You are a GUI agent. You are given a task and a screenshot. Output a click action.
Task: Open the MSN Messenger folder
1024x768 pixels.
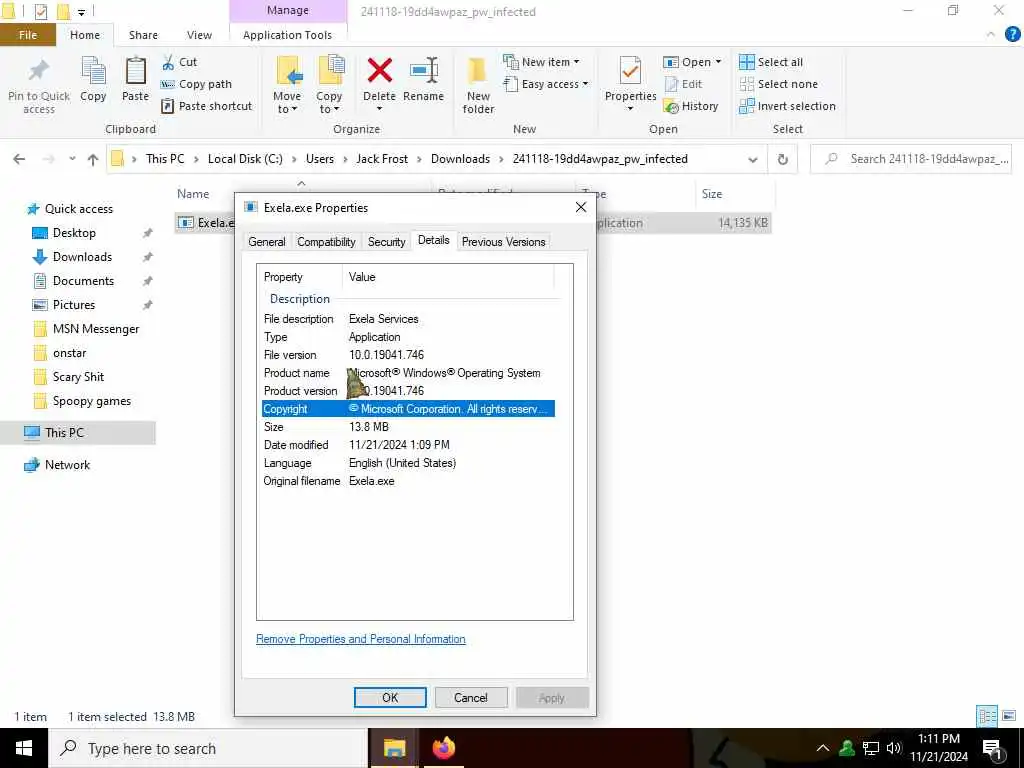coord(96,329)
